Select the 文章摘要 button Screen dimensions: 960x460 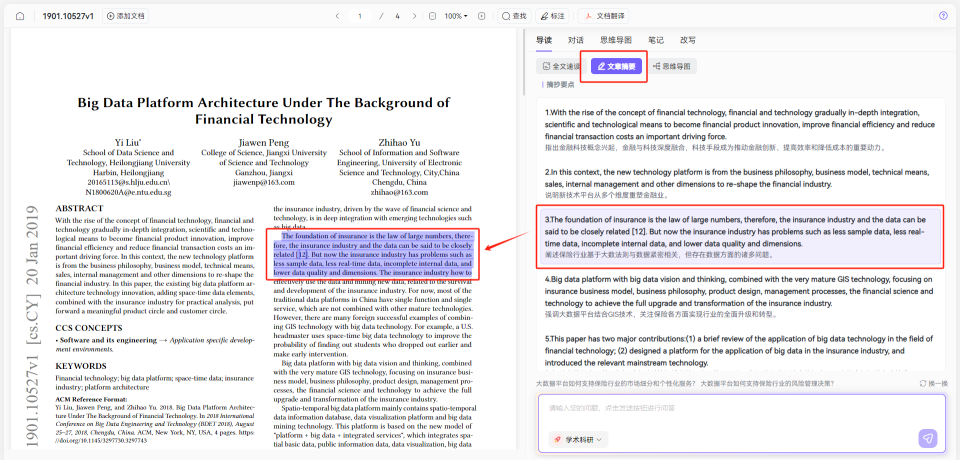[617, 66]
